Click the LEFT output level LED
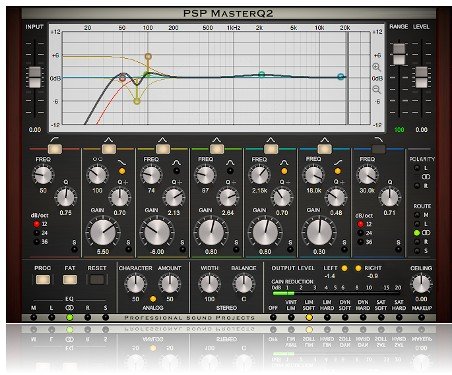This screenshot has height=375, width=452. [x=344, y=268]
